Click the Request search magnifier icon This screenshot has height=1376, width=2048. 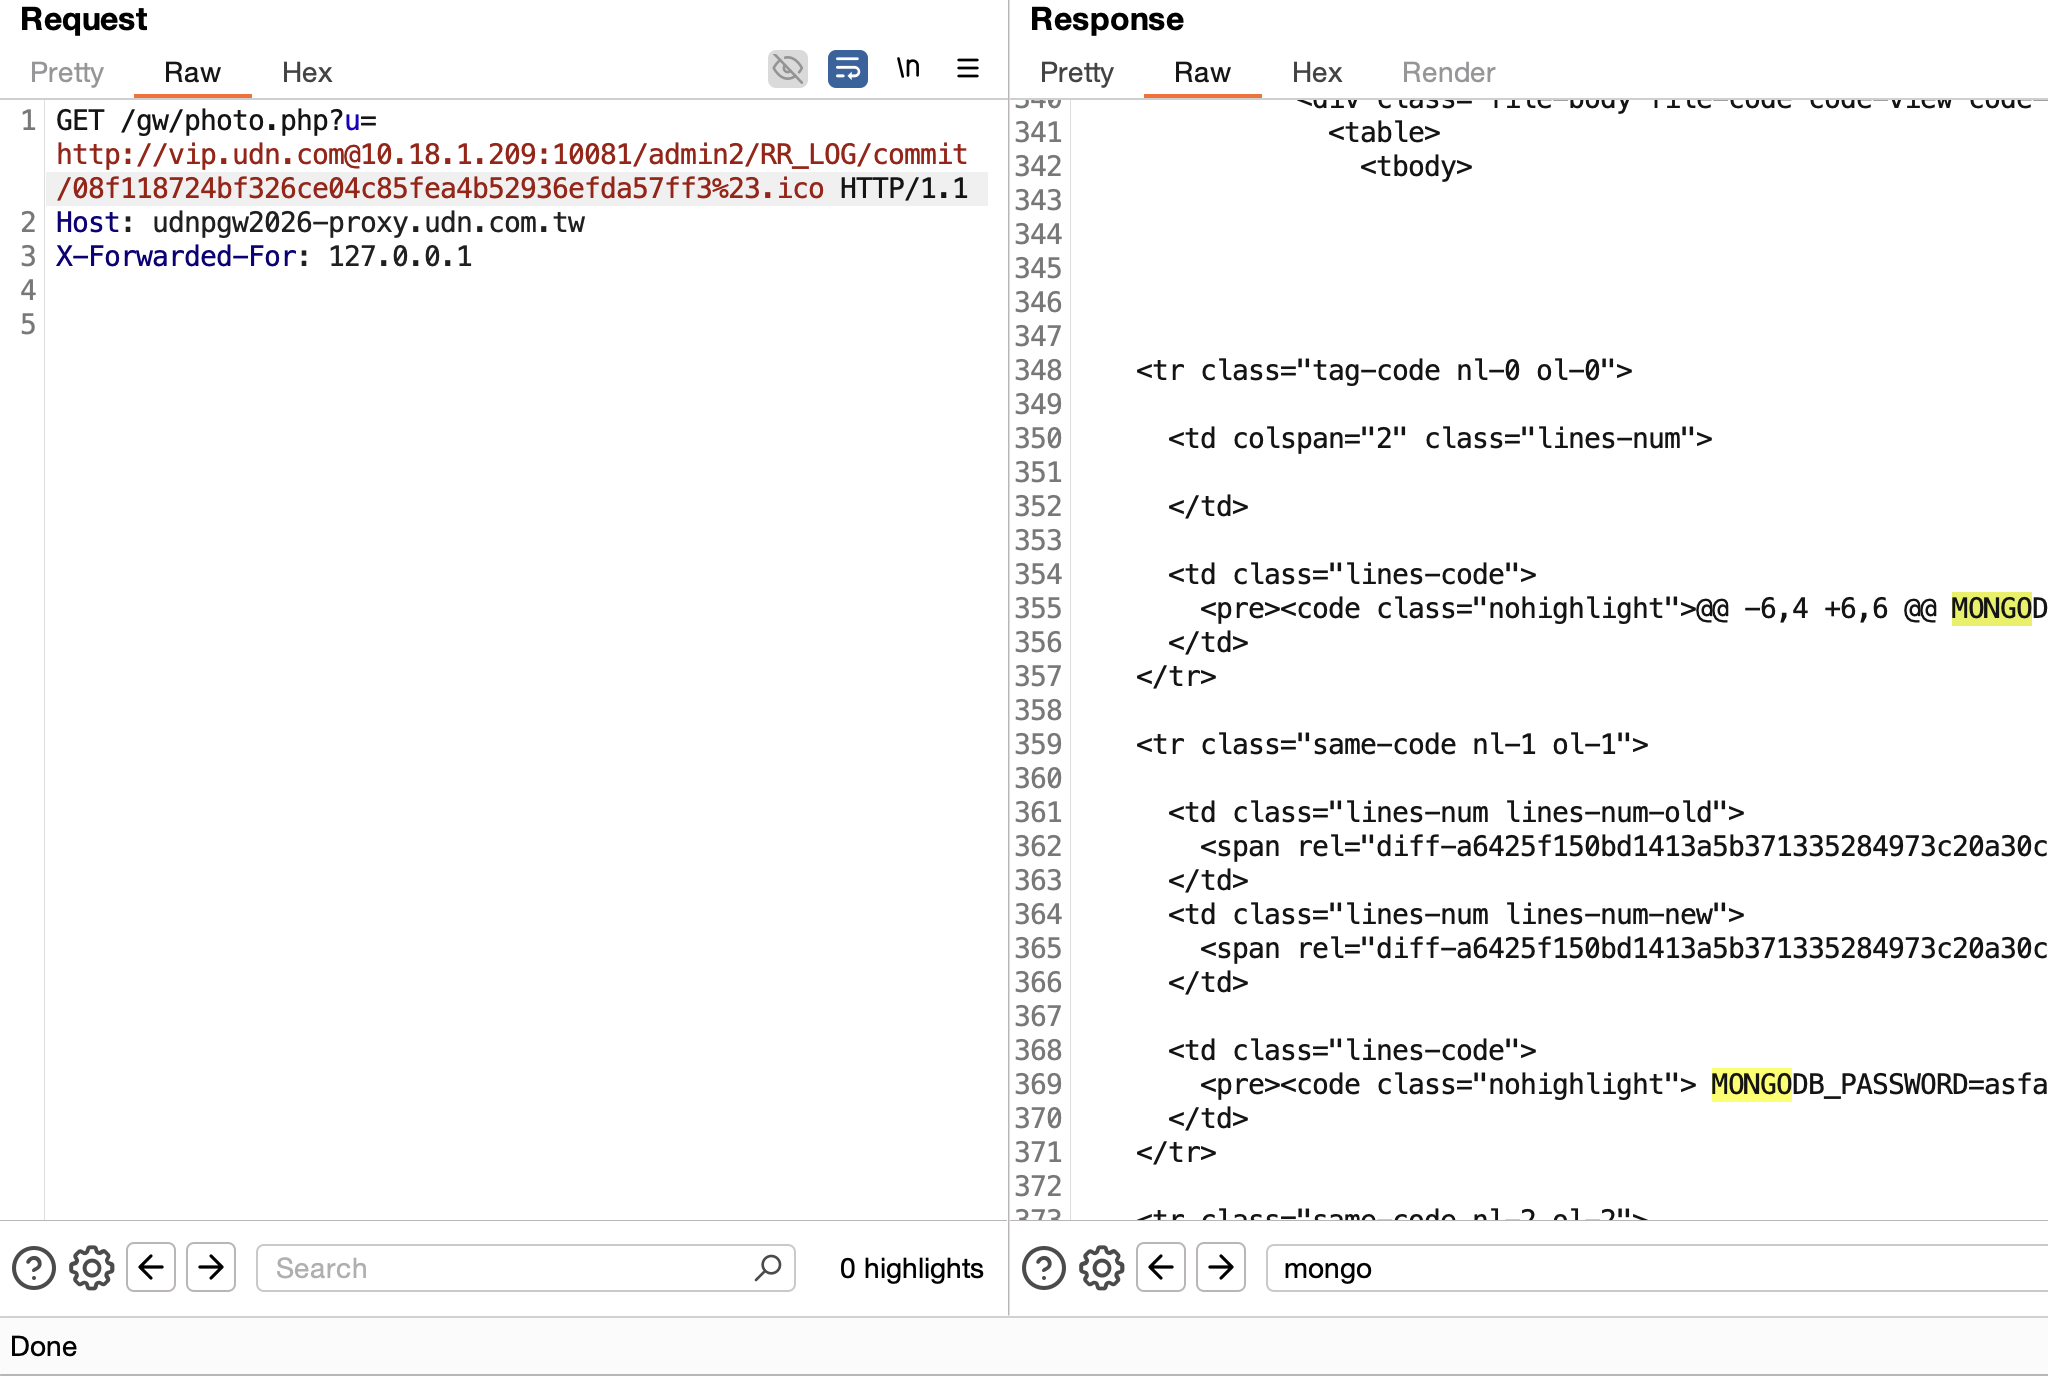click(x=768, y=1268)
